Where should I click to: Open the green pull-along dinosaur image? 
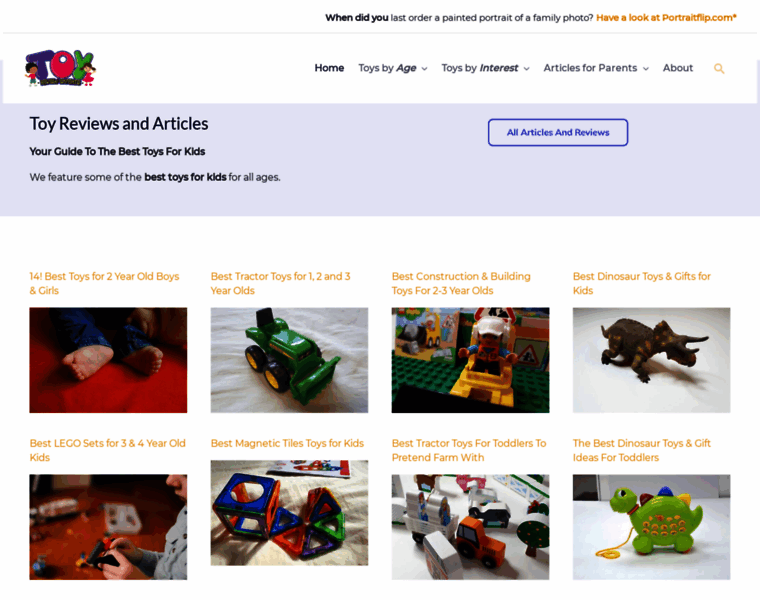pos(651,527)
